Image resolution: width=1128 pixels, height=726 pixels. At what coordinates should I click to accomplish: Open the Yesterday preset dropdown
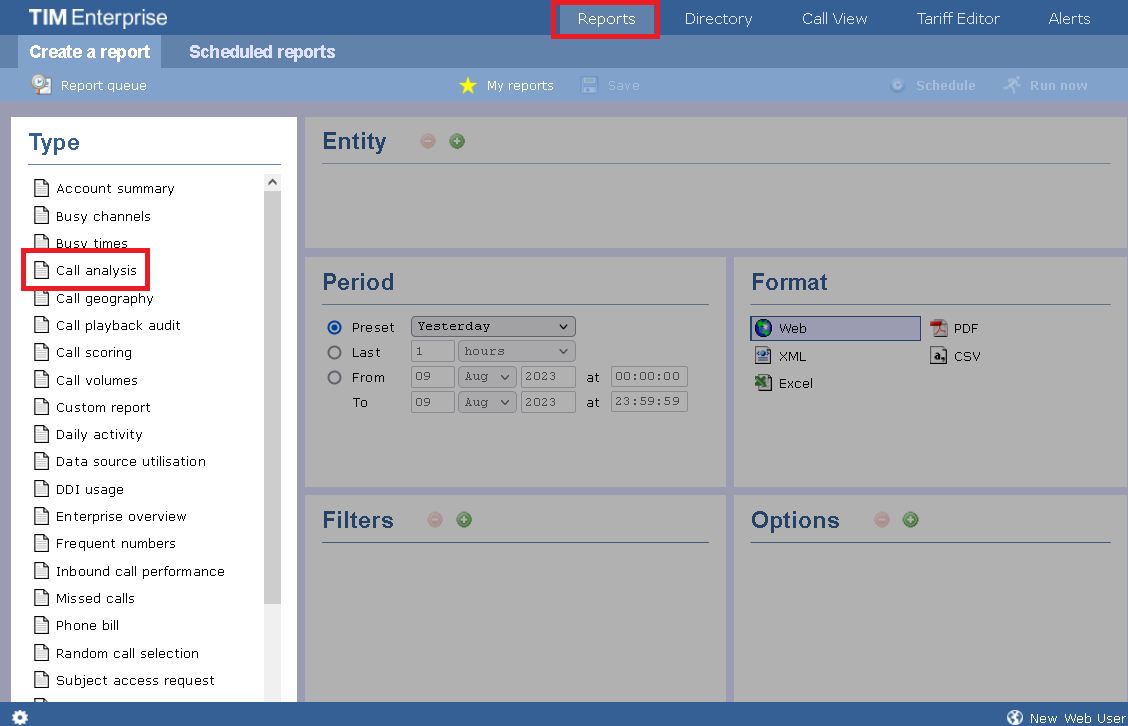click(x=492, y=326)
